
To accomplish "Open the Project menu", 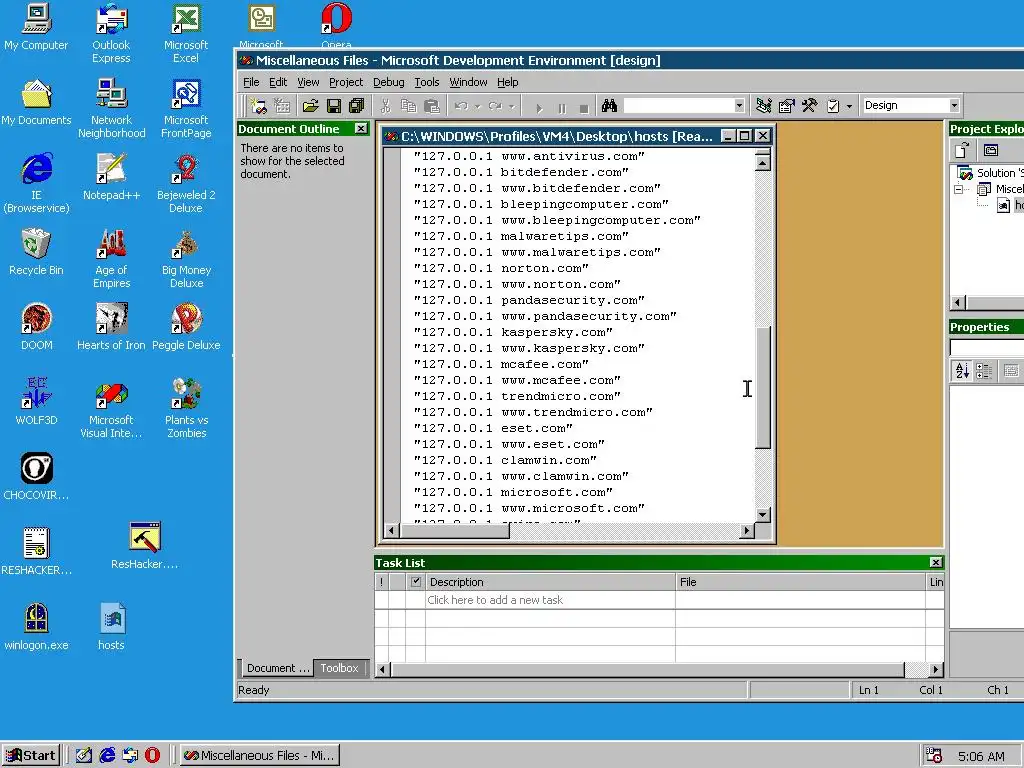I will click(345, 82).
